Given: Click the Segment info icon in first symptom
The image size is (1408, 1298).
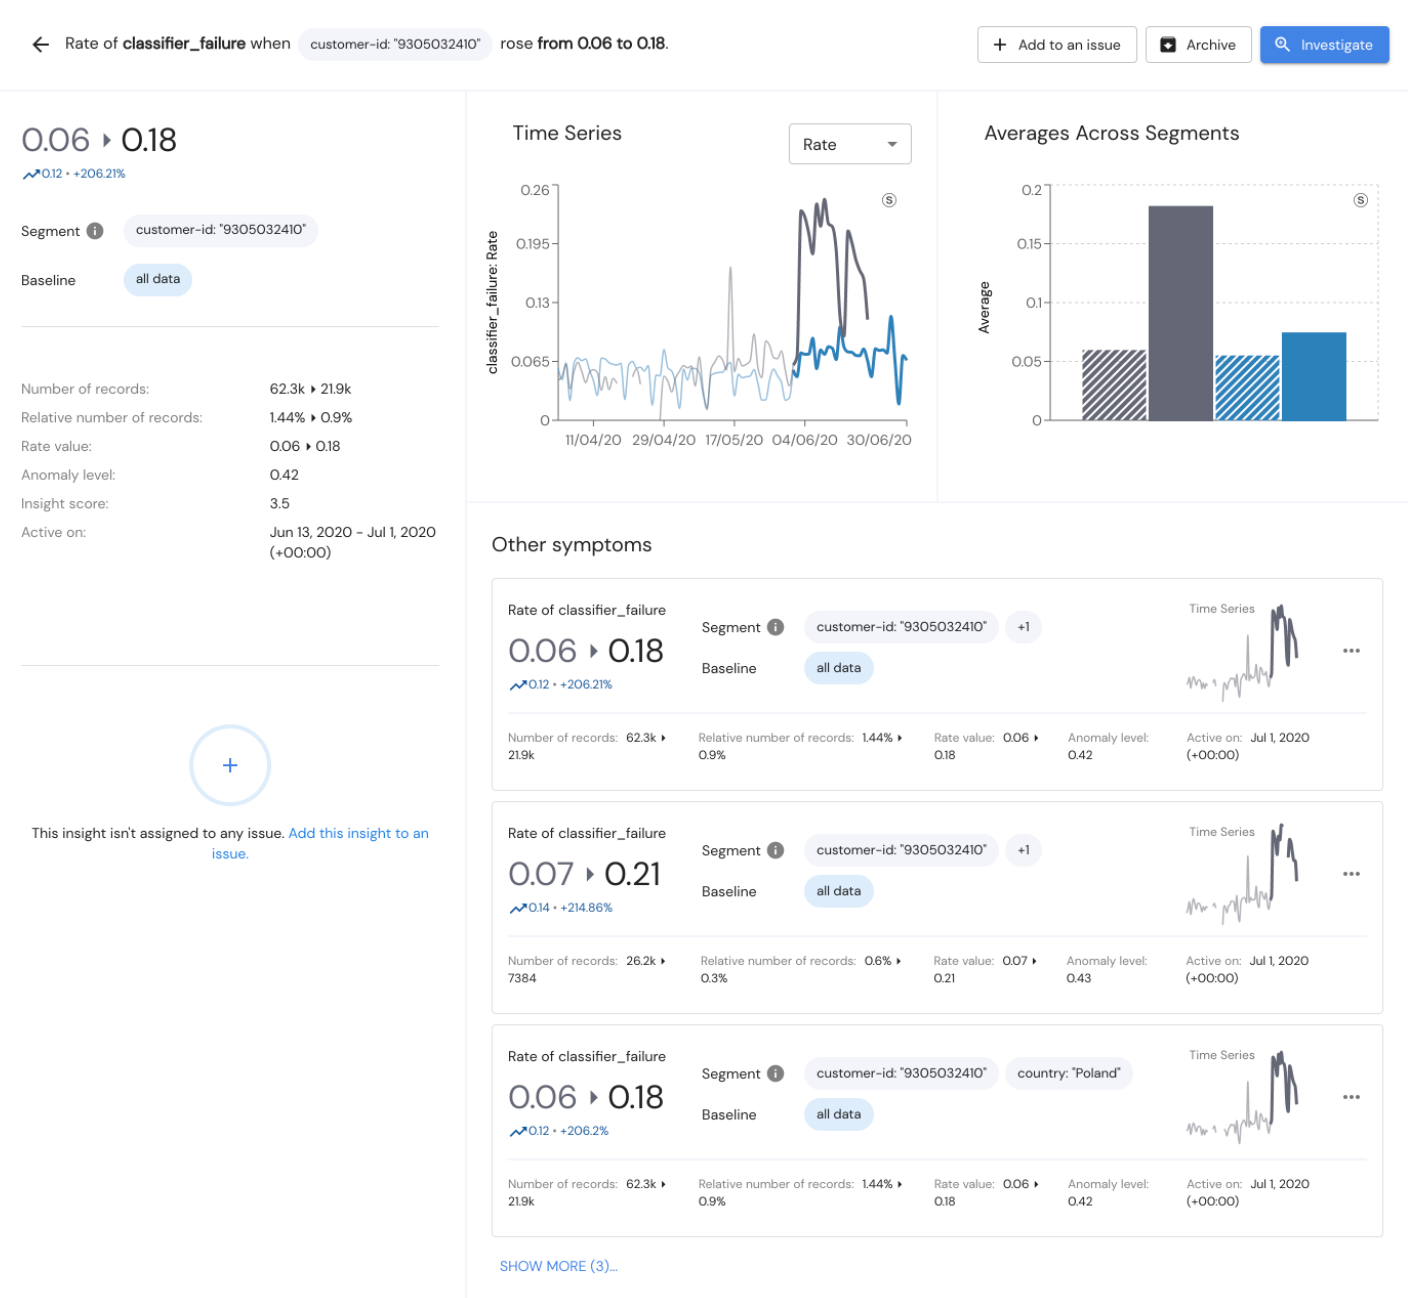Looking at the screenshot, I should 775,627.
